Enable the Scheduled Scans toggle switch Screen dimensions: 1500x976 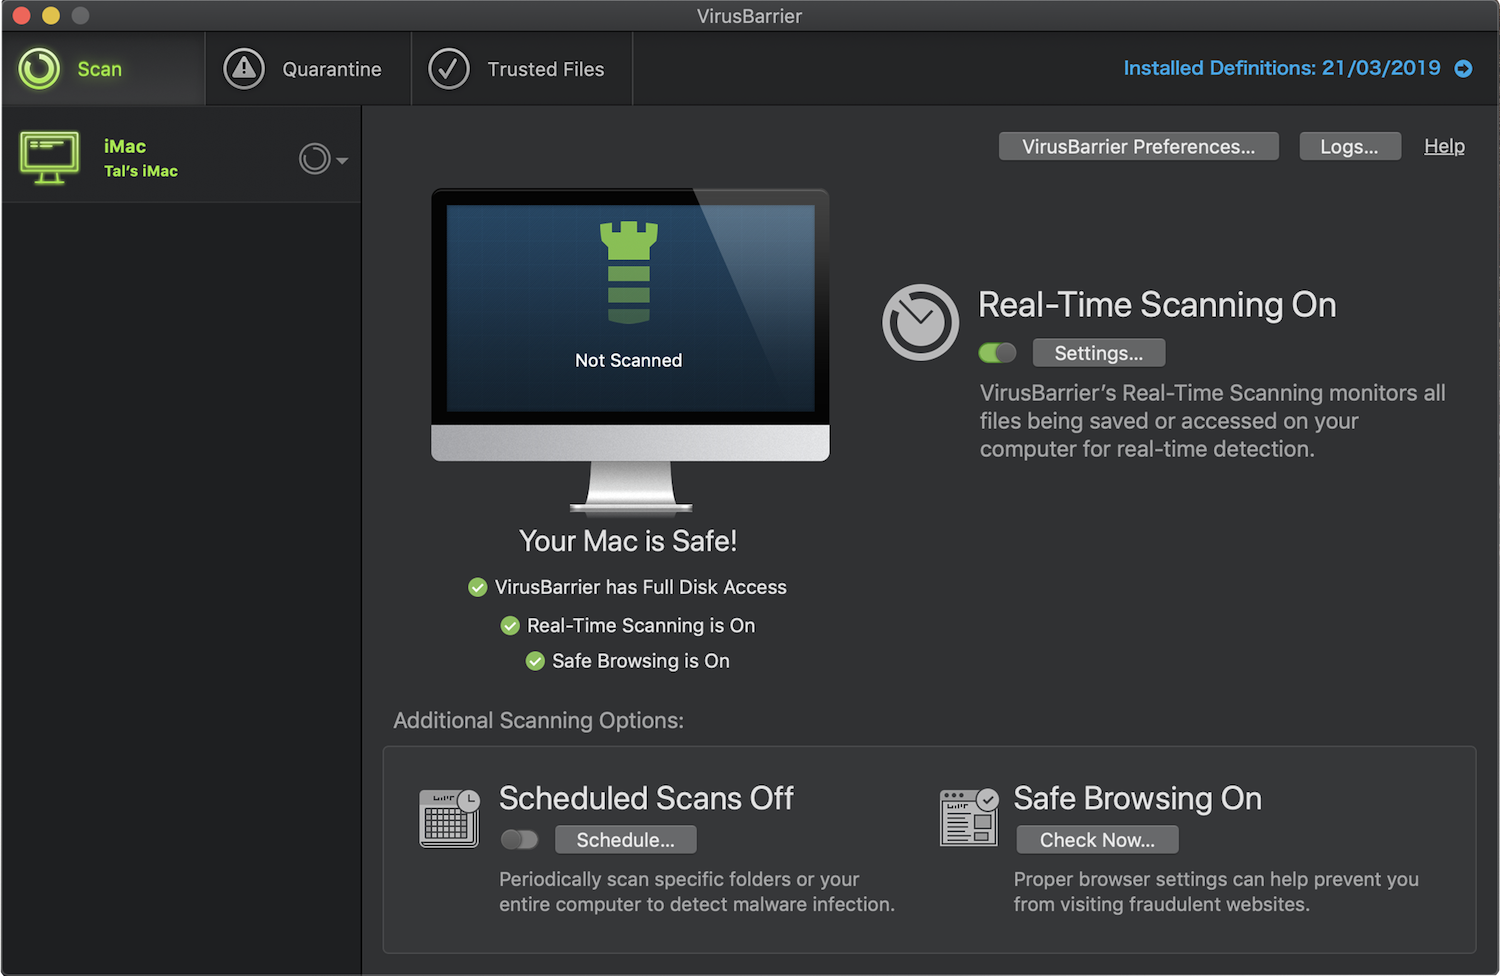[519, 840]
